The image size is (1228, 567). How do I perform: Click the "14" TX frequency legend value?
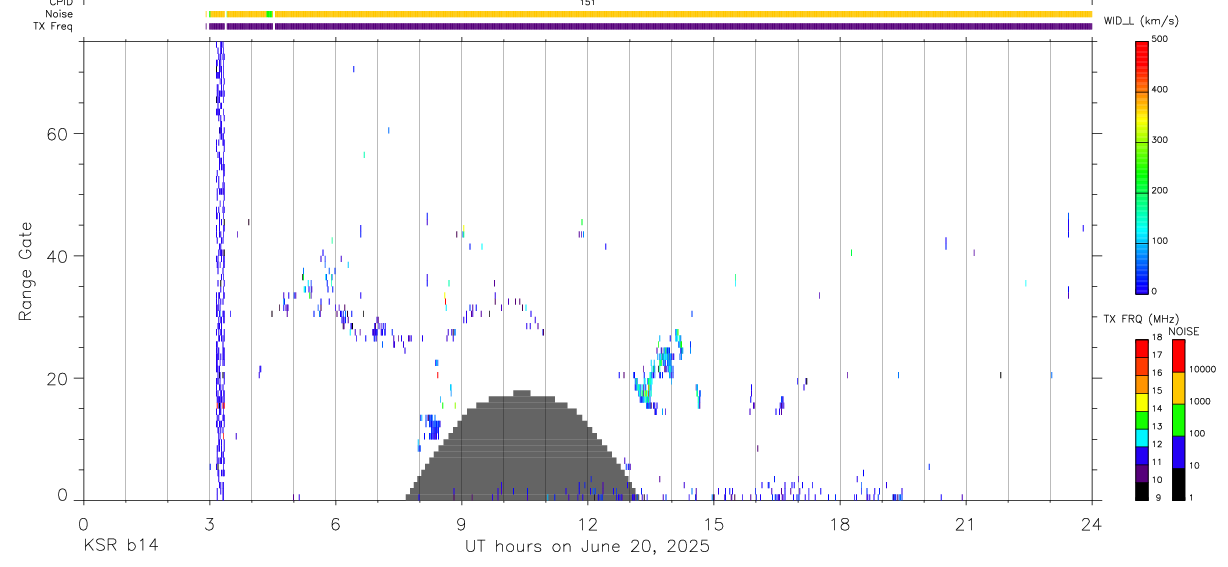click(1157, 409)
